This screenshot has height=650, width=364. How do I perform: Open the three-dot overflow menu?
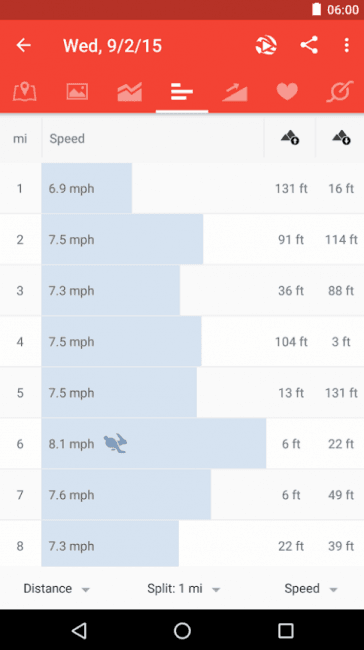coord(347,45)
